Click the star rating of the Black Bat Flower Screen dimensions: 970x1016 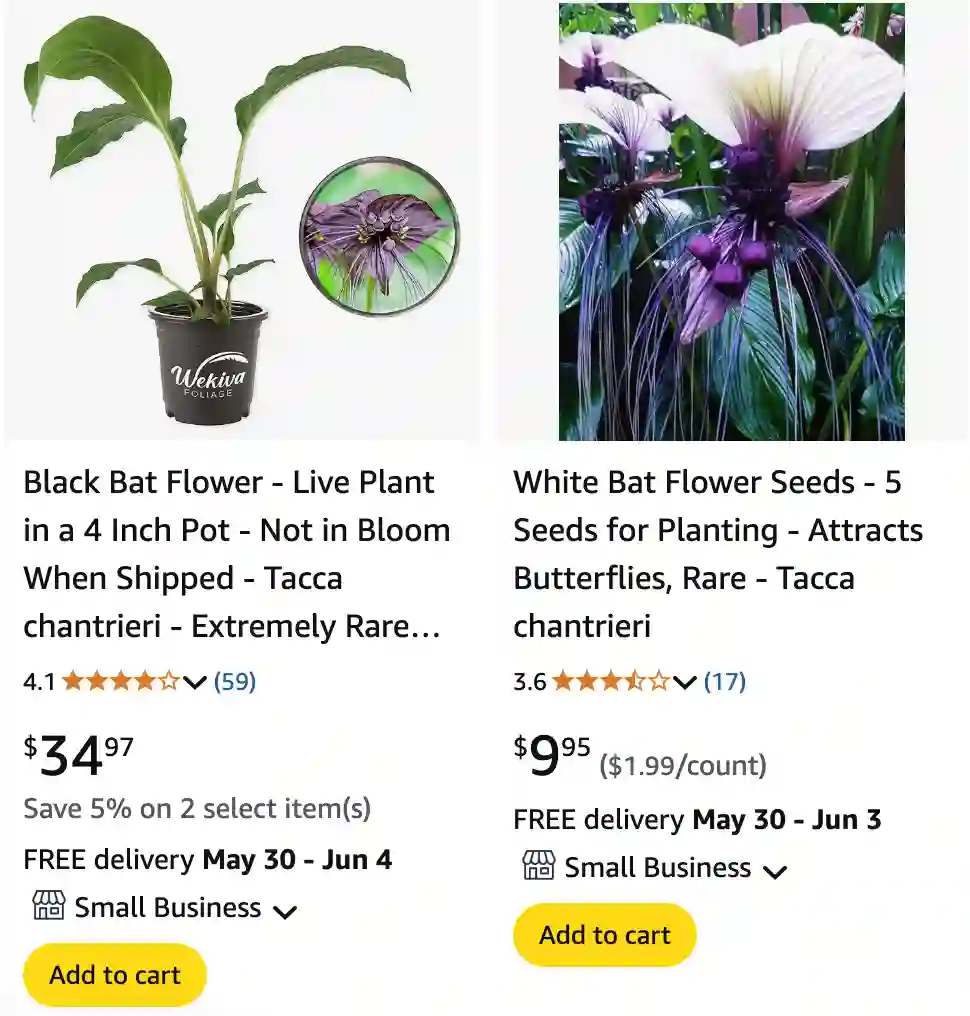pyautogui.click(x=122, y=681)
